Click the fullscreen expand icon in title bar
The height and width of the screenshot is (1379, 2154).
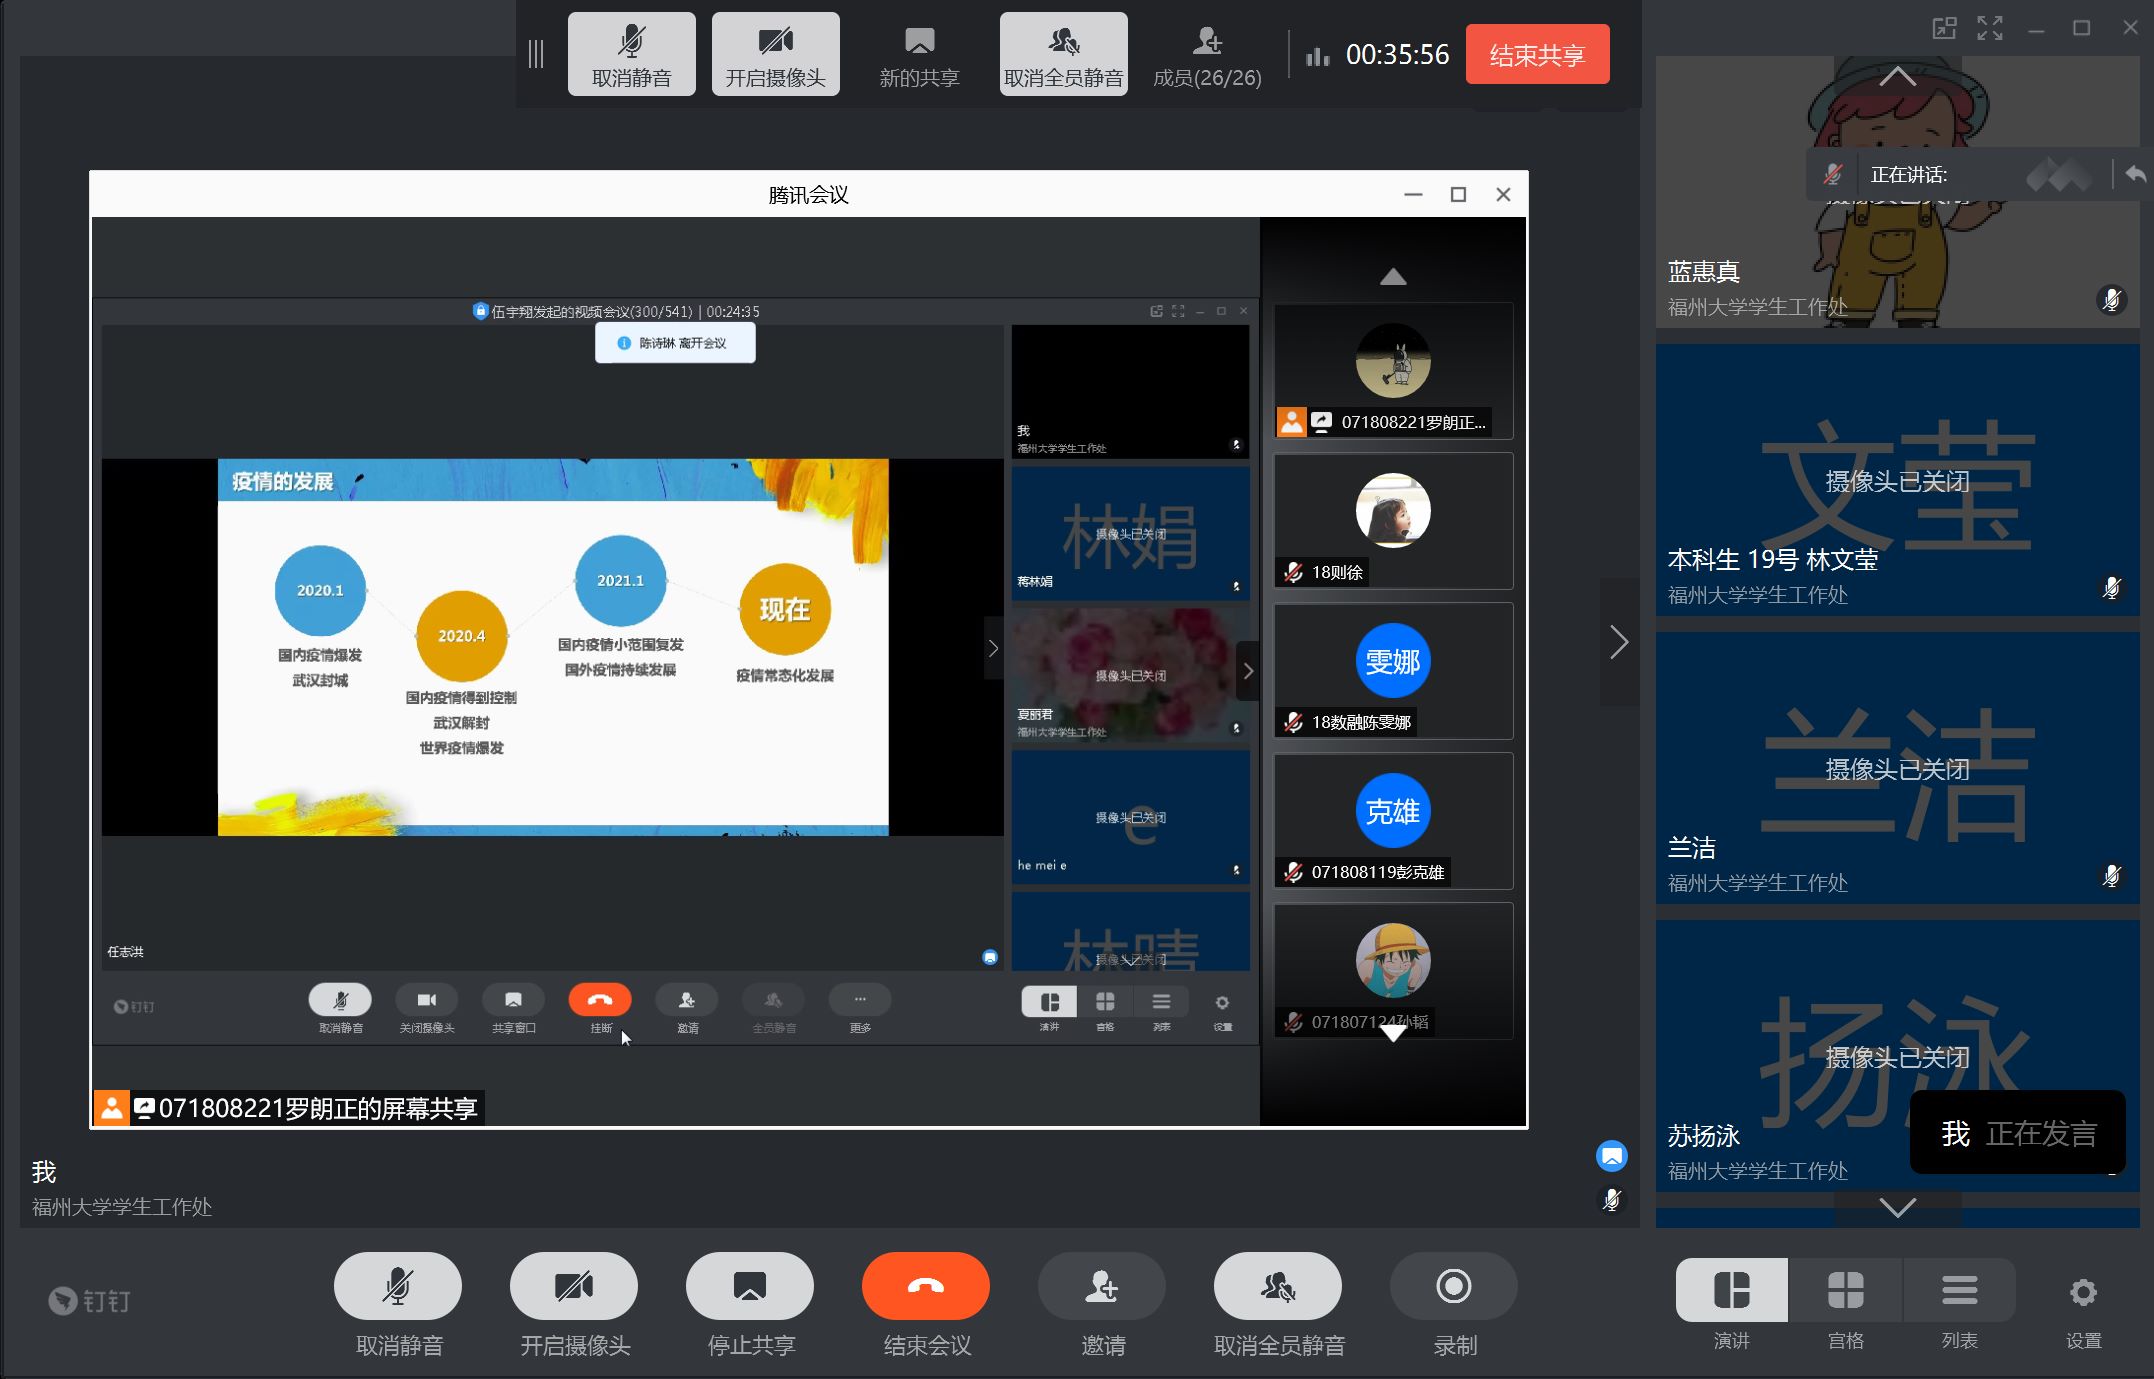pyautogui.click(x=1990, y=28)
